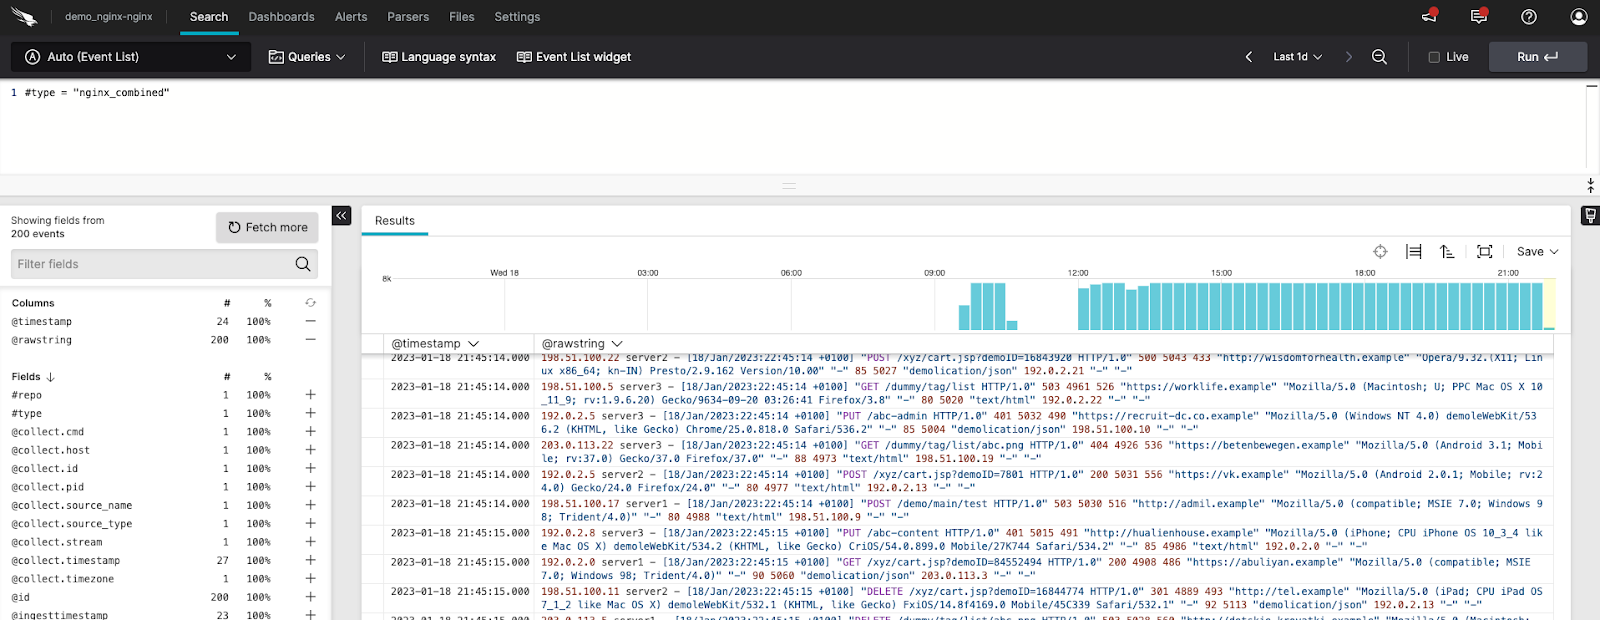Go to next time interval arrow
Screen dimensions: 1600x620
point(1348,57)
